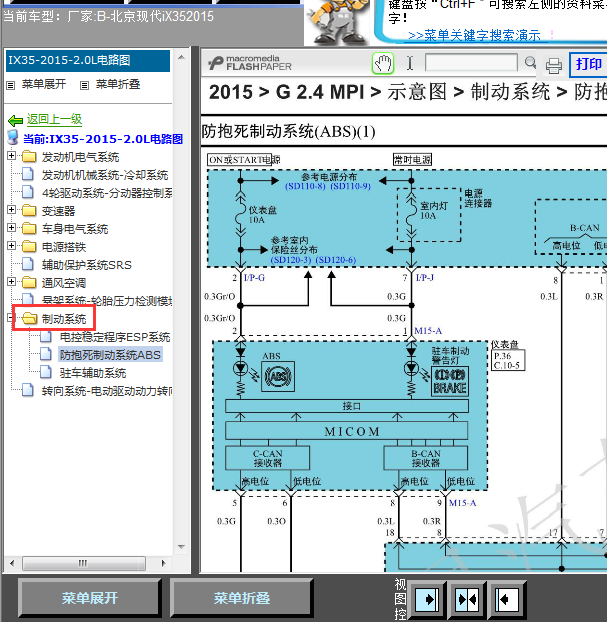
Task: Click the 菜单展开 link at top of tree
Action: pos(44,84)
